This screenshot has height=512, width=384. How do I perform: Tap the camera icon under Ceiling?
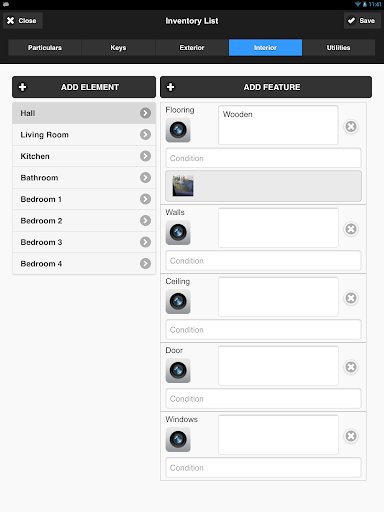pyautogui.click(x=178, y=301)
